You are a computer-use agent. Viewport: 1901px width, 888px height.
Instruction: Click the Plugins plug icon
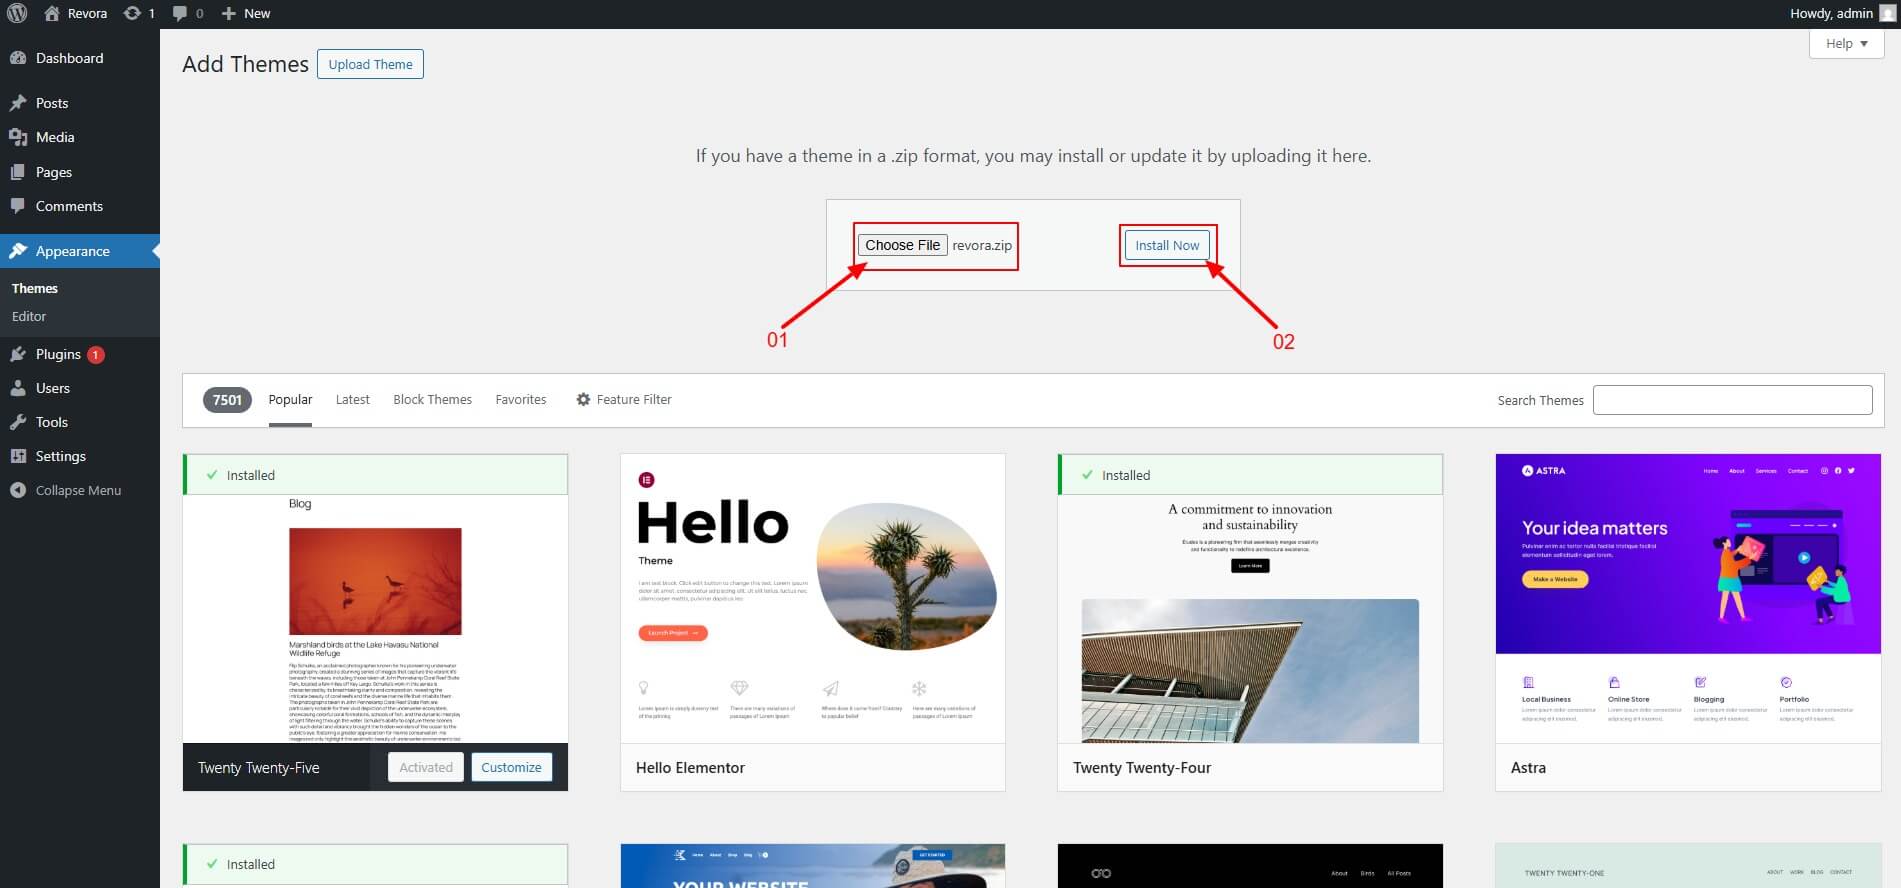pos(18,354)
